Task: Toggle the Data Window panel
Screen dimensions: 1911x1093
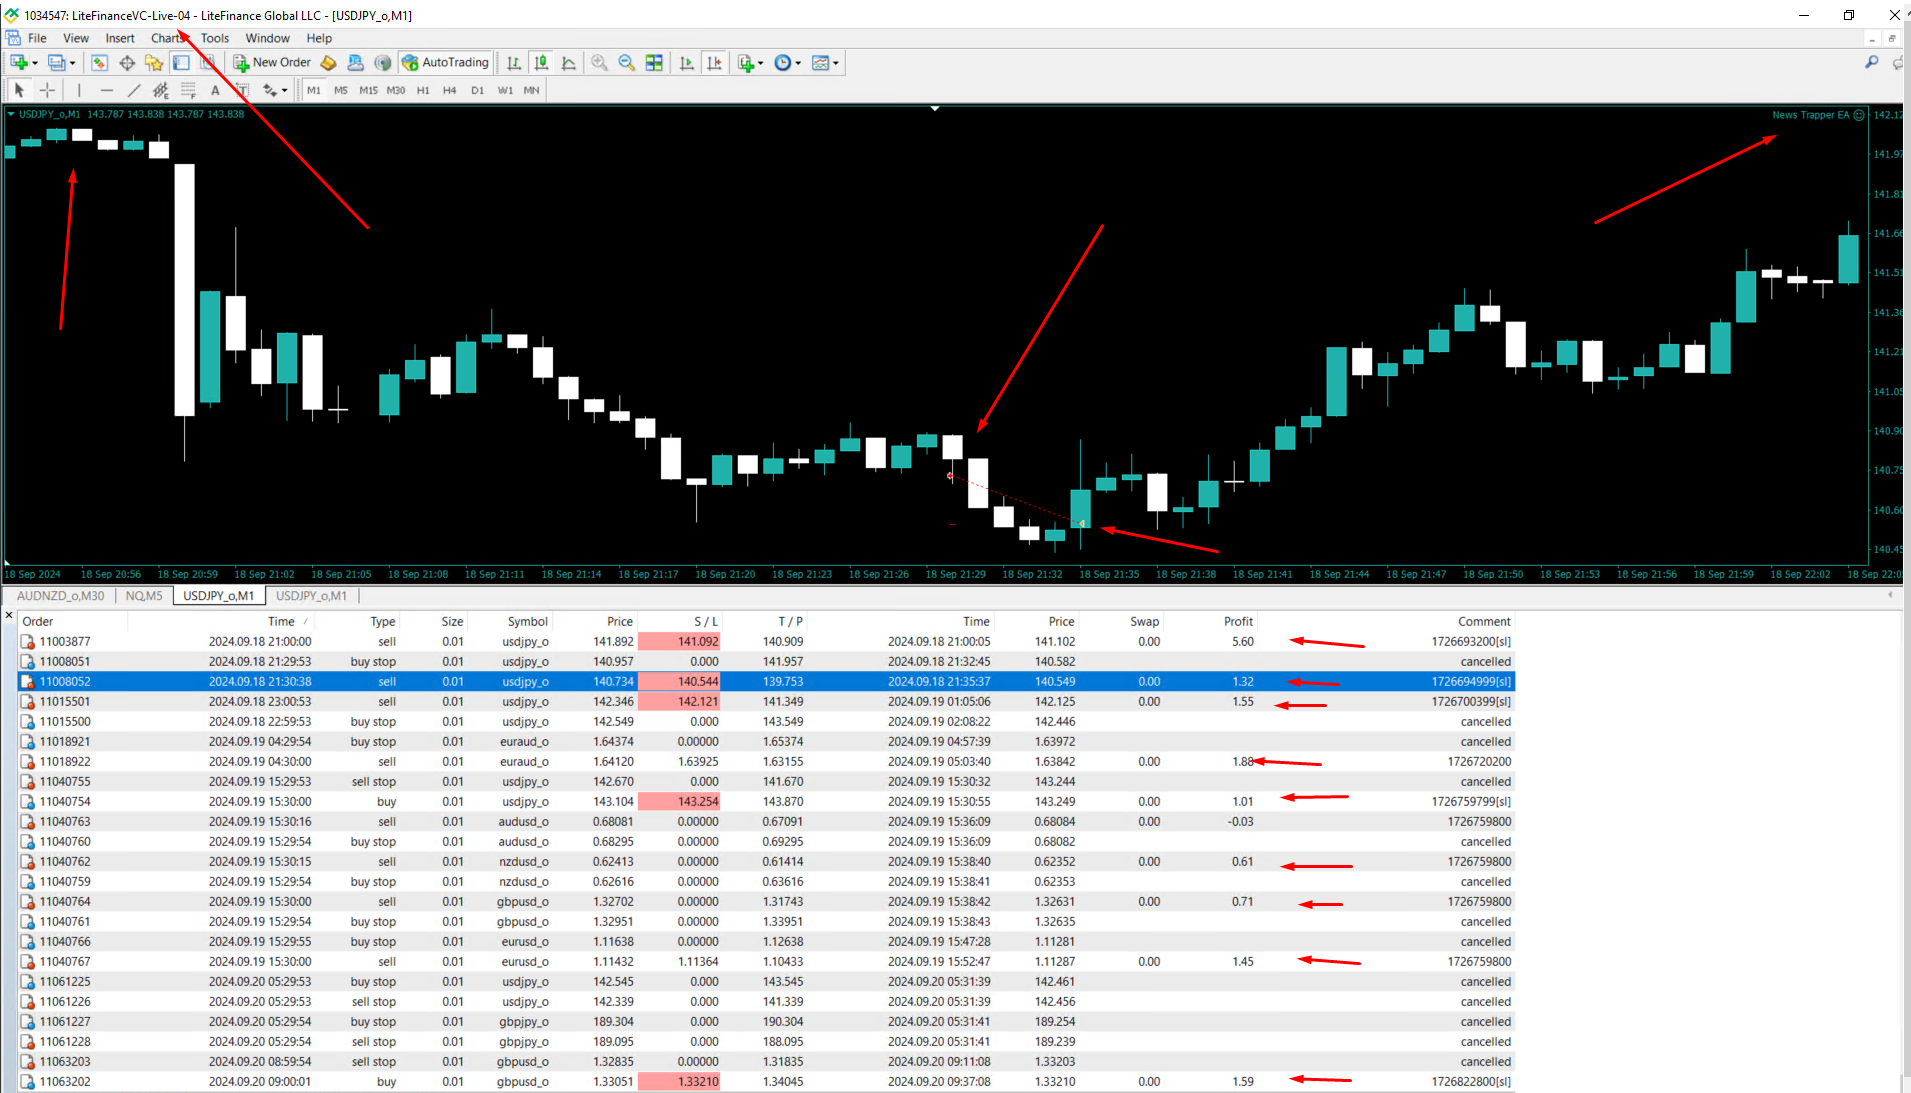Action: pyautogui.click(x=127, y=63)
